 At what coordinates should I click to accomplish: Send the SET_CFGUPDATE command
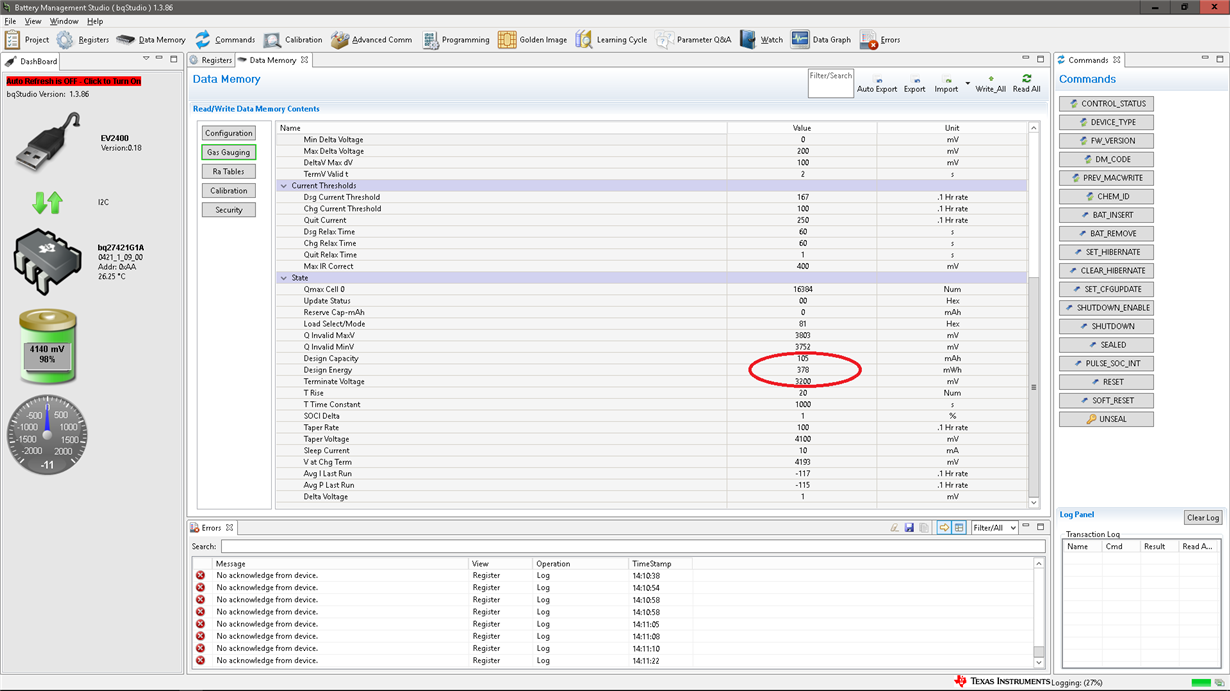[1106, 289]
